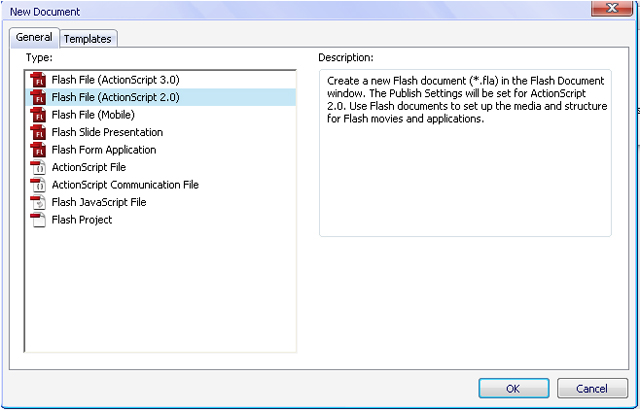Dismiss dialog with Cancel button
This screenshot has height=411, width=640.
592,389
